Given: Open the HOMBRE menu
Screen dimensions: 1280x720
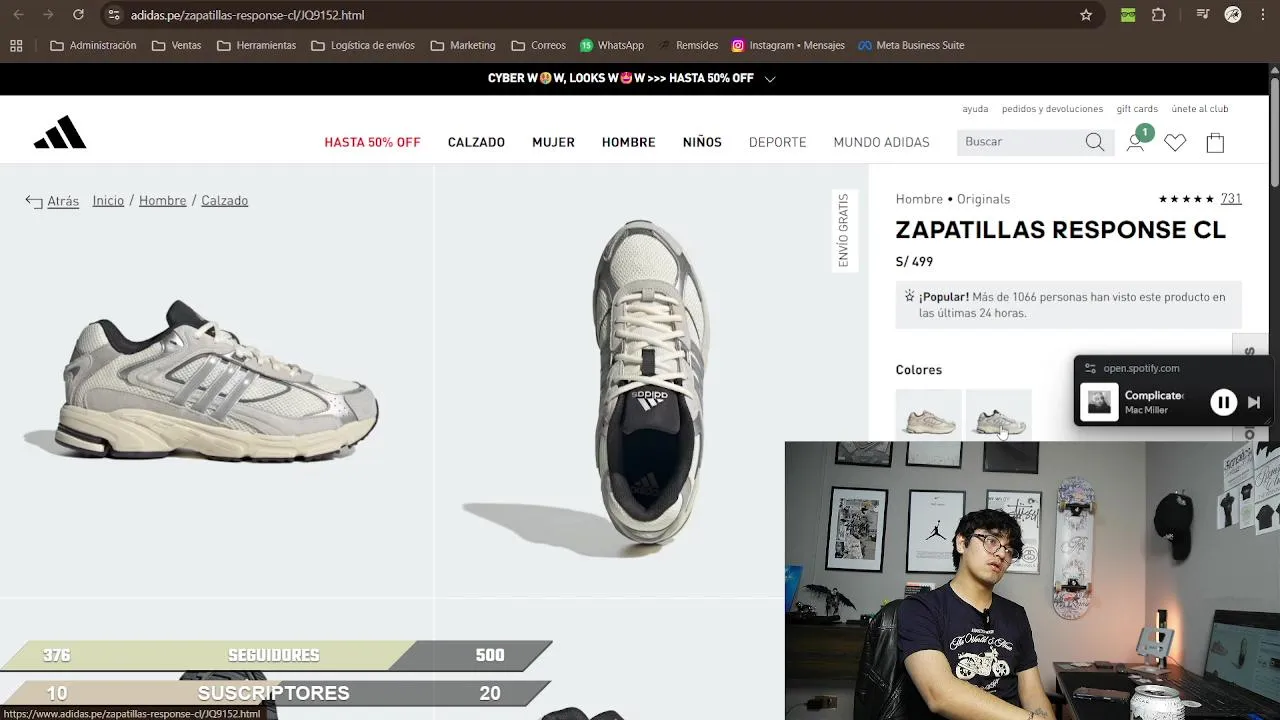Looking at the screenshot, I should click(x=628, y=143).
